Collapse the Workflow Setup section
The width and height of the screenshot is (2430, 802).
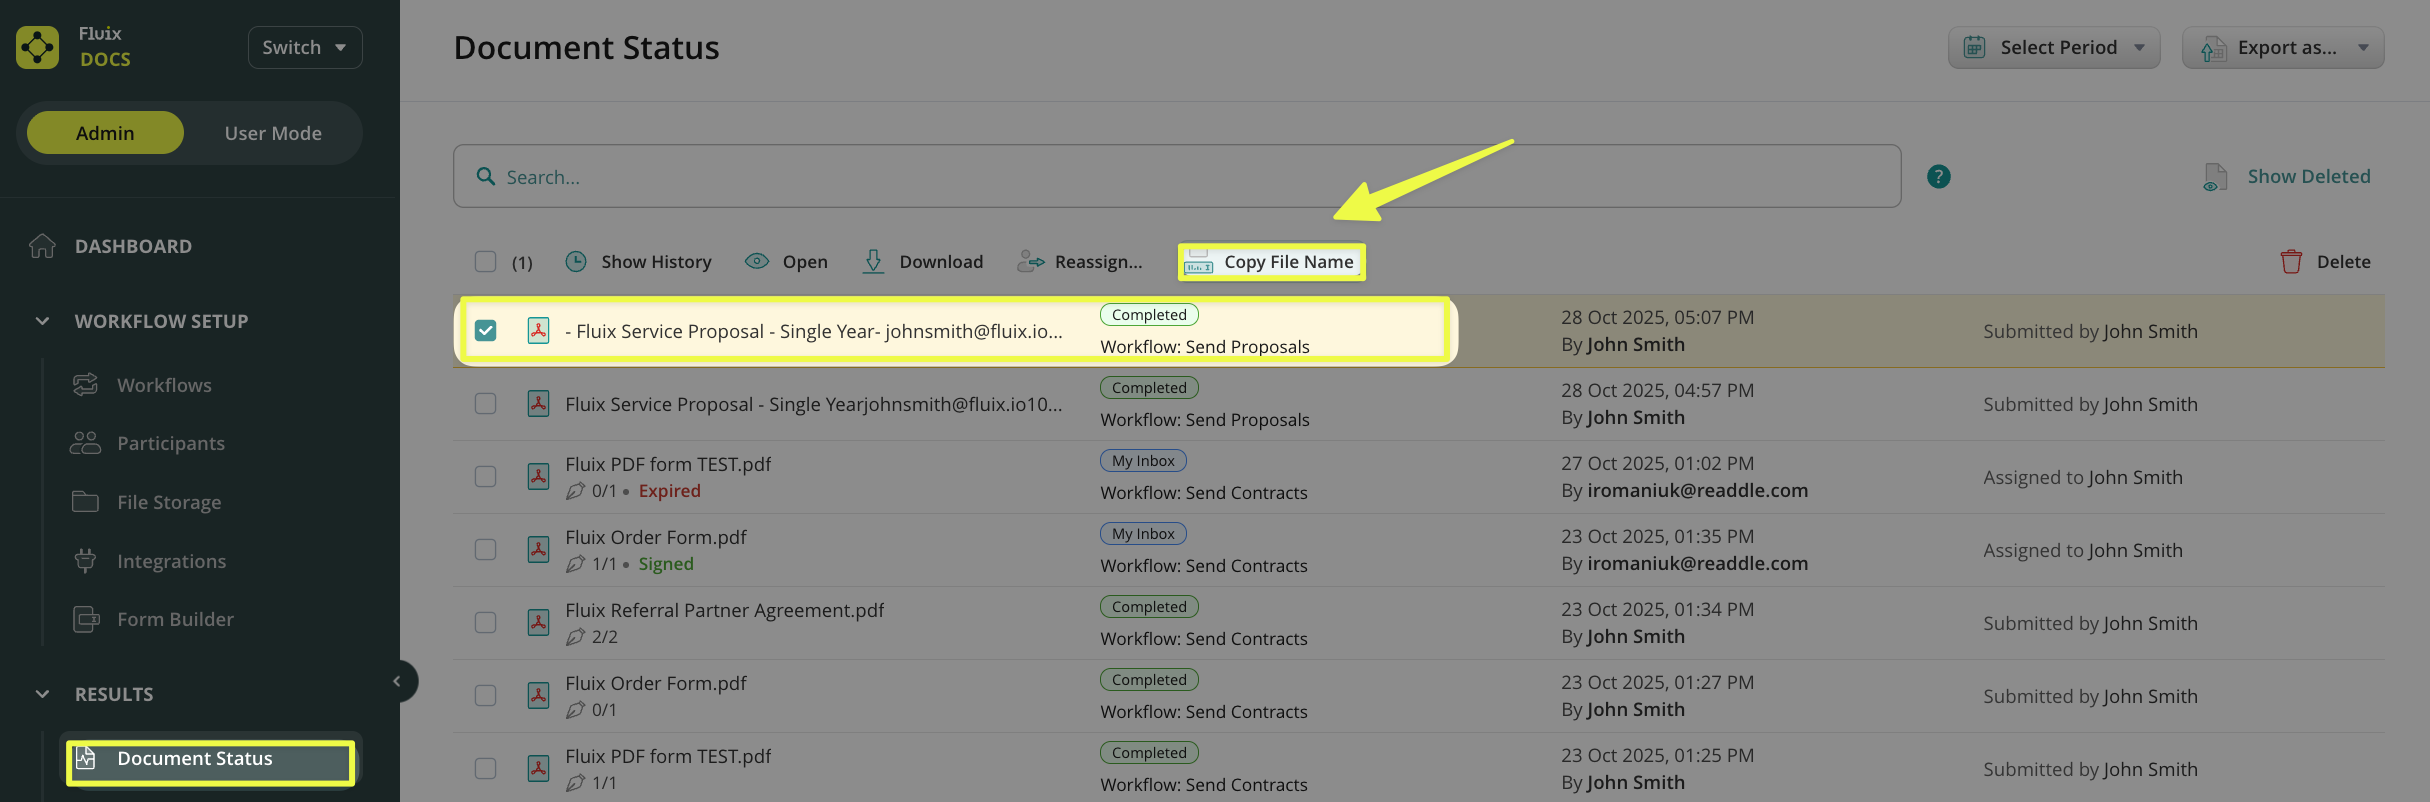(x=42, y=321)
